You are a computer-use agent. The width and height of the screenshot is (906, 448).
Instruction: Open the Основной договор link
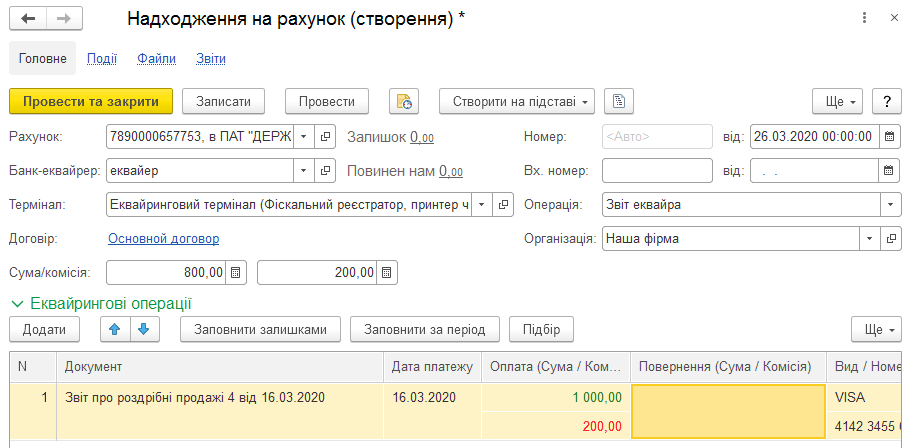(164, 239)
